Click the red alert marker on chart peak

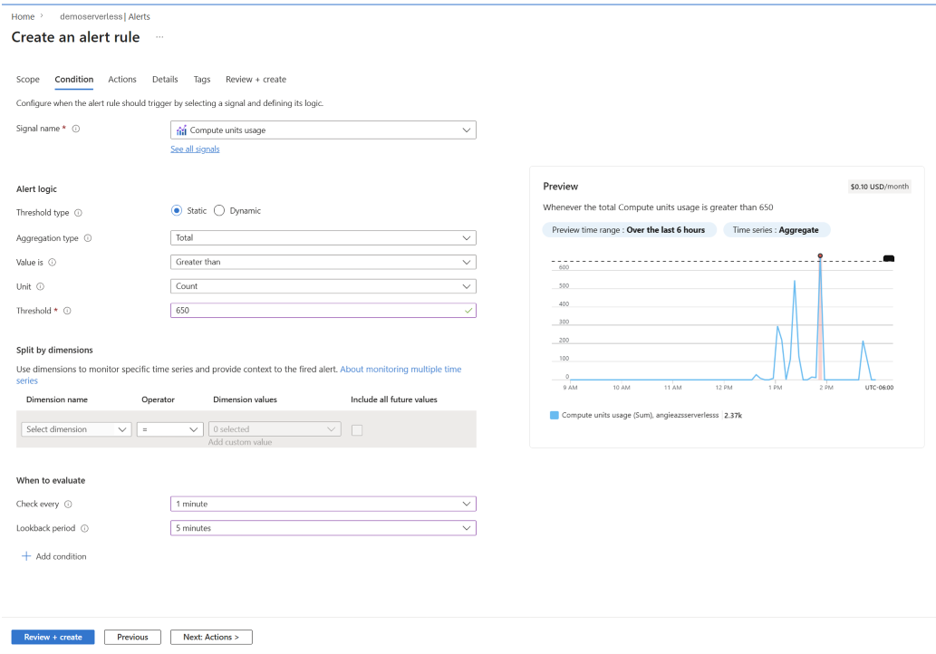click(x=820, y=255)
